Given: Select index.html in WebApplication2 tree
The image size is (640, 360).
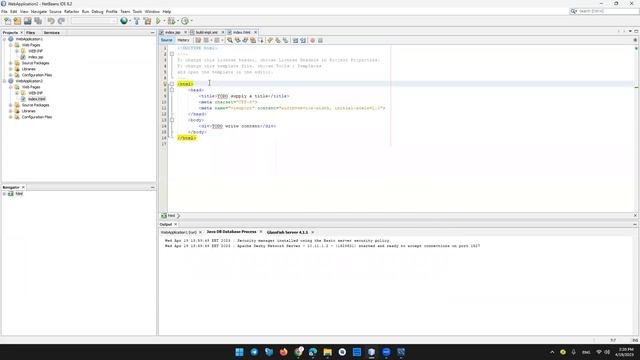Looking at the screenshot, I should (37, 99).
